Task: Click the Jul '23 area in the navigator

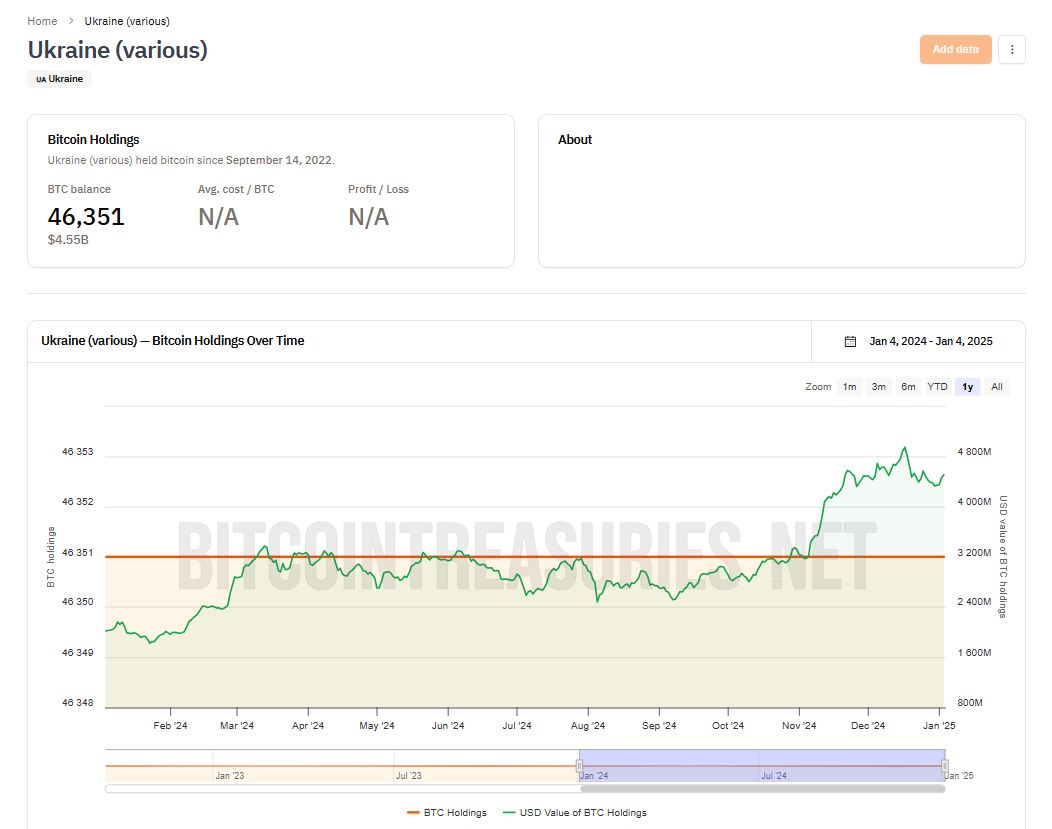Action: coord(409,775)
